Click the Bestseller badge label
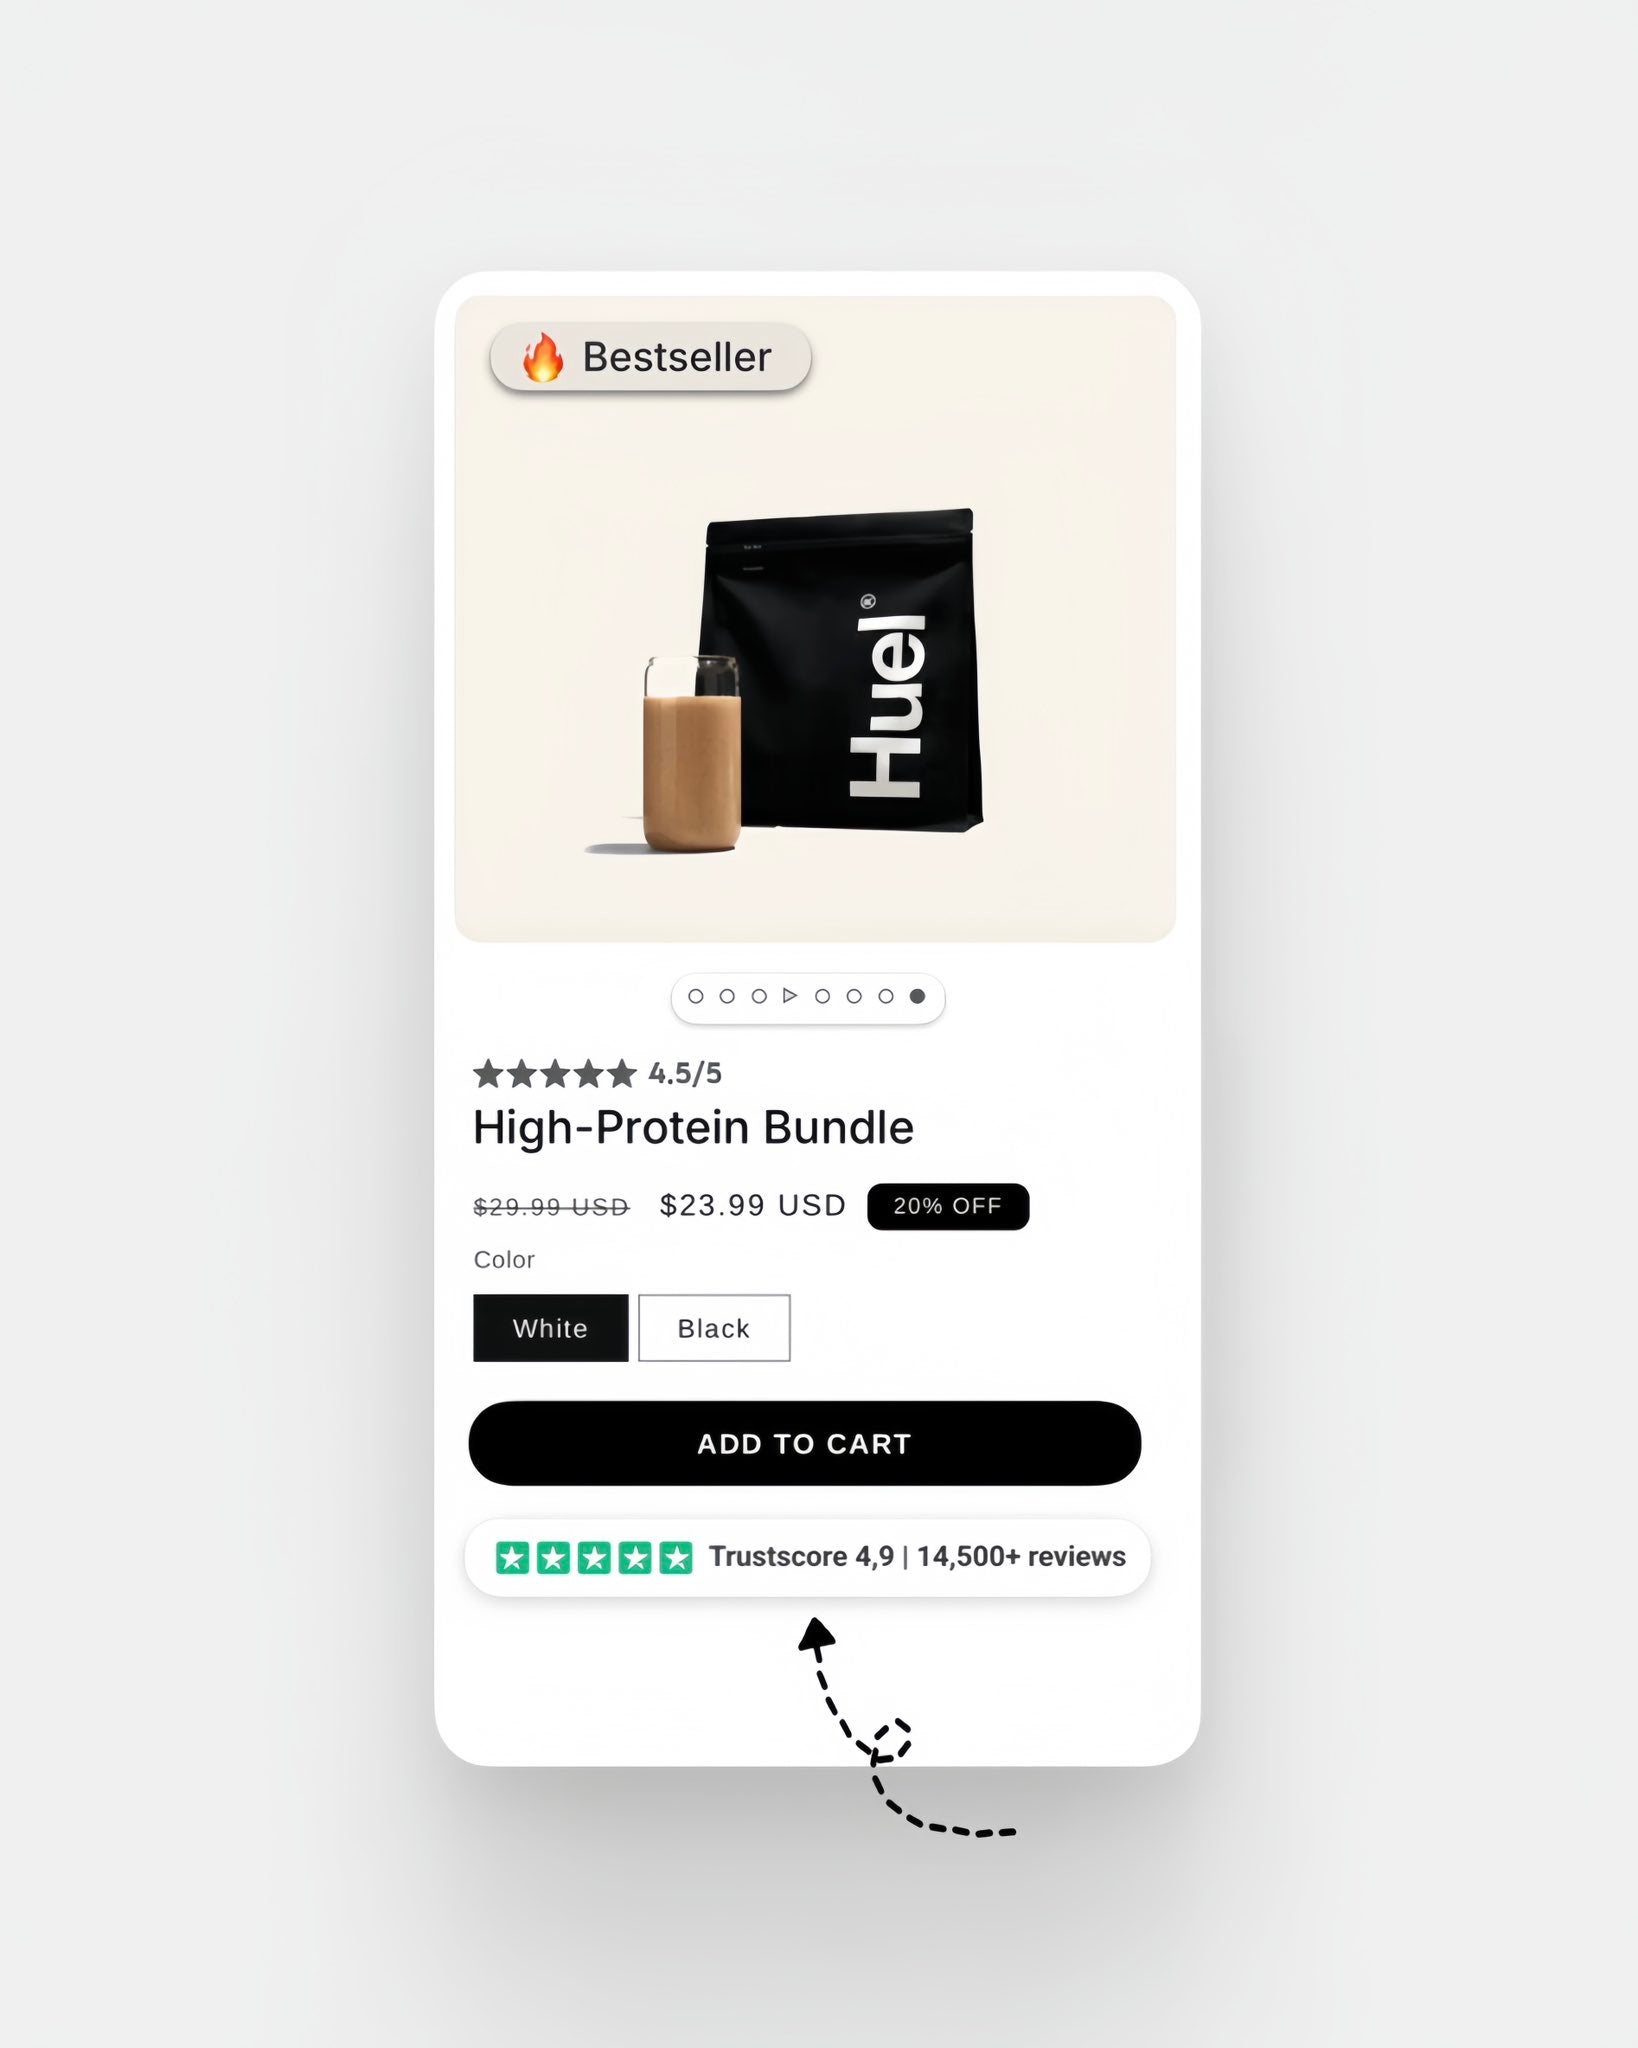The width and height of the screenshot is (1638, 2048). [x=677, y=357]
